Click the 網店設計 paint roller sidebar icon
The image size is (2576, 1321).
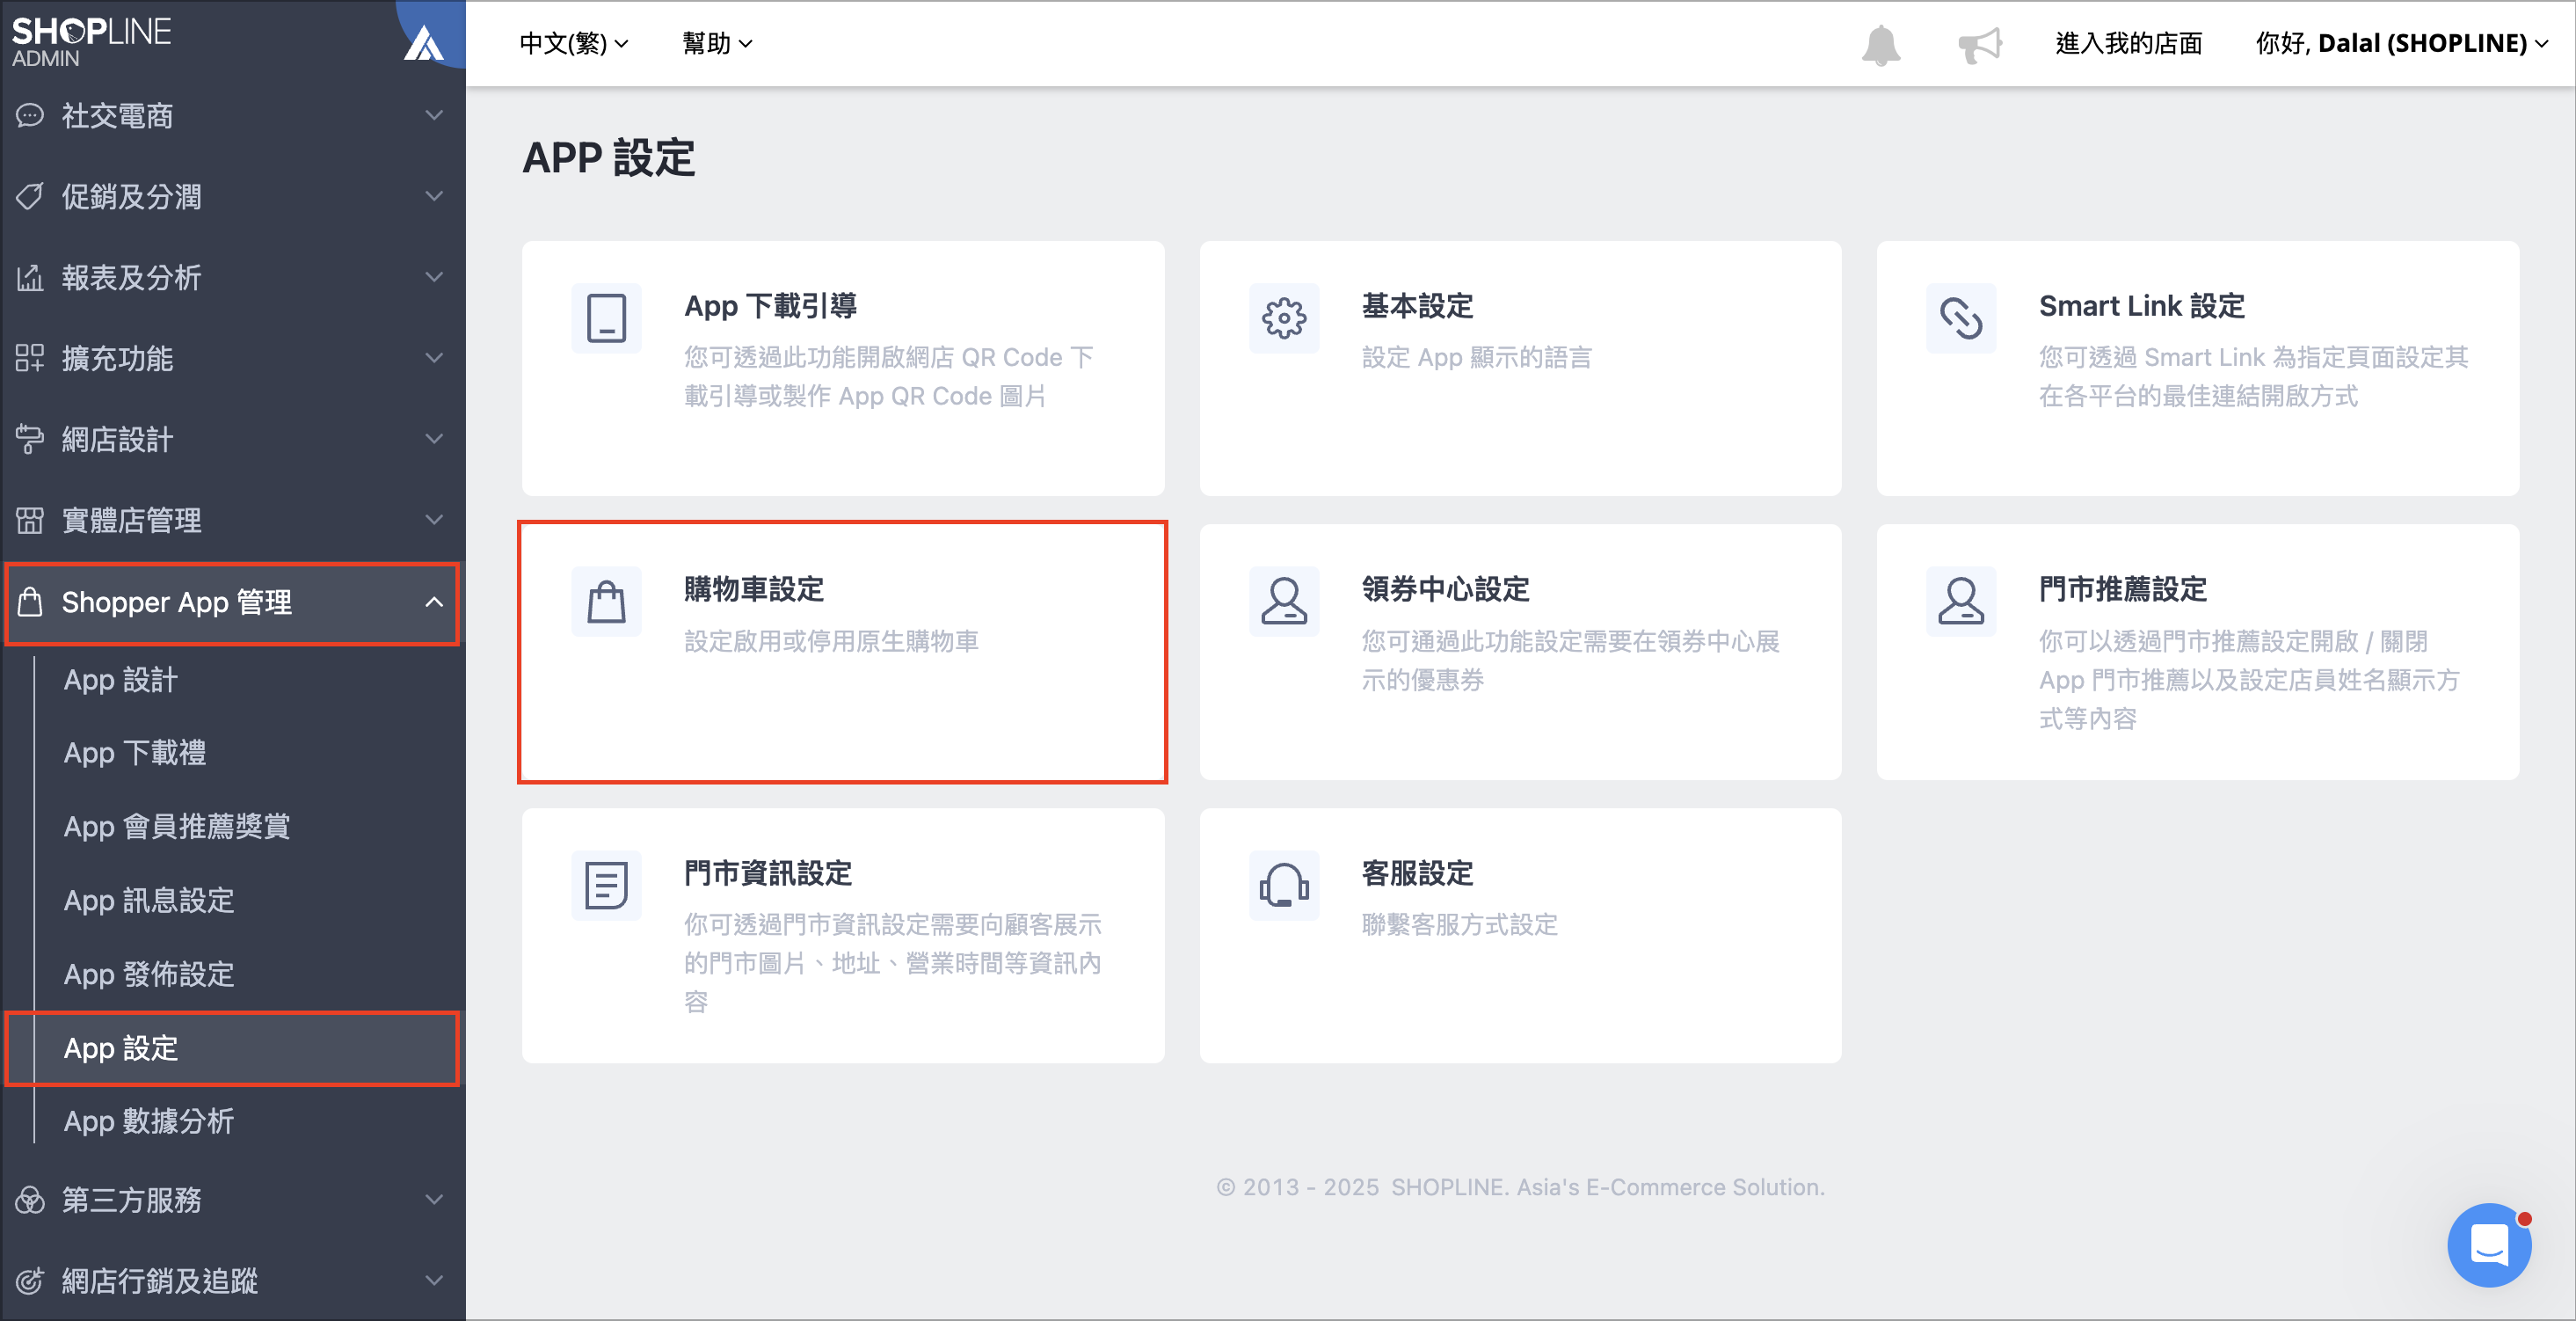click(x=30, y=439)
